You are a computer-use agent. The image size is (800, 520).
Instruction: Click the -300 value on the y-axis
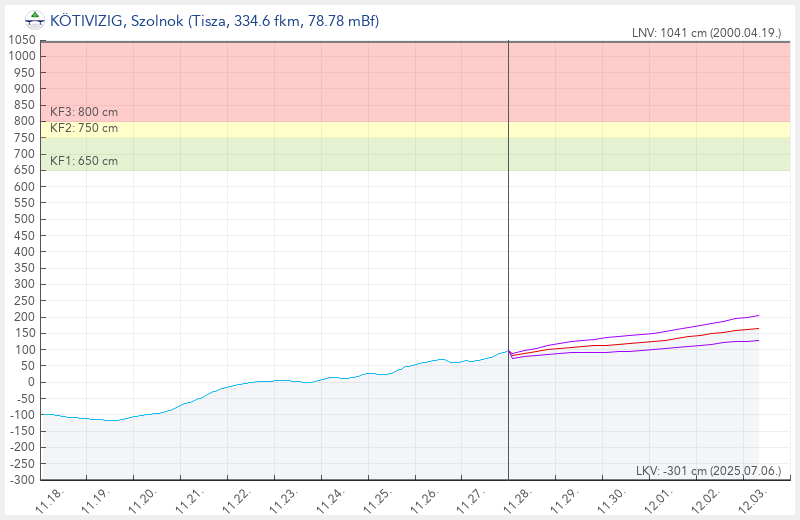tap(22, 480)
